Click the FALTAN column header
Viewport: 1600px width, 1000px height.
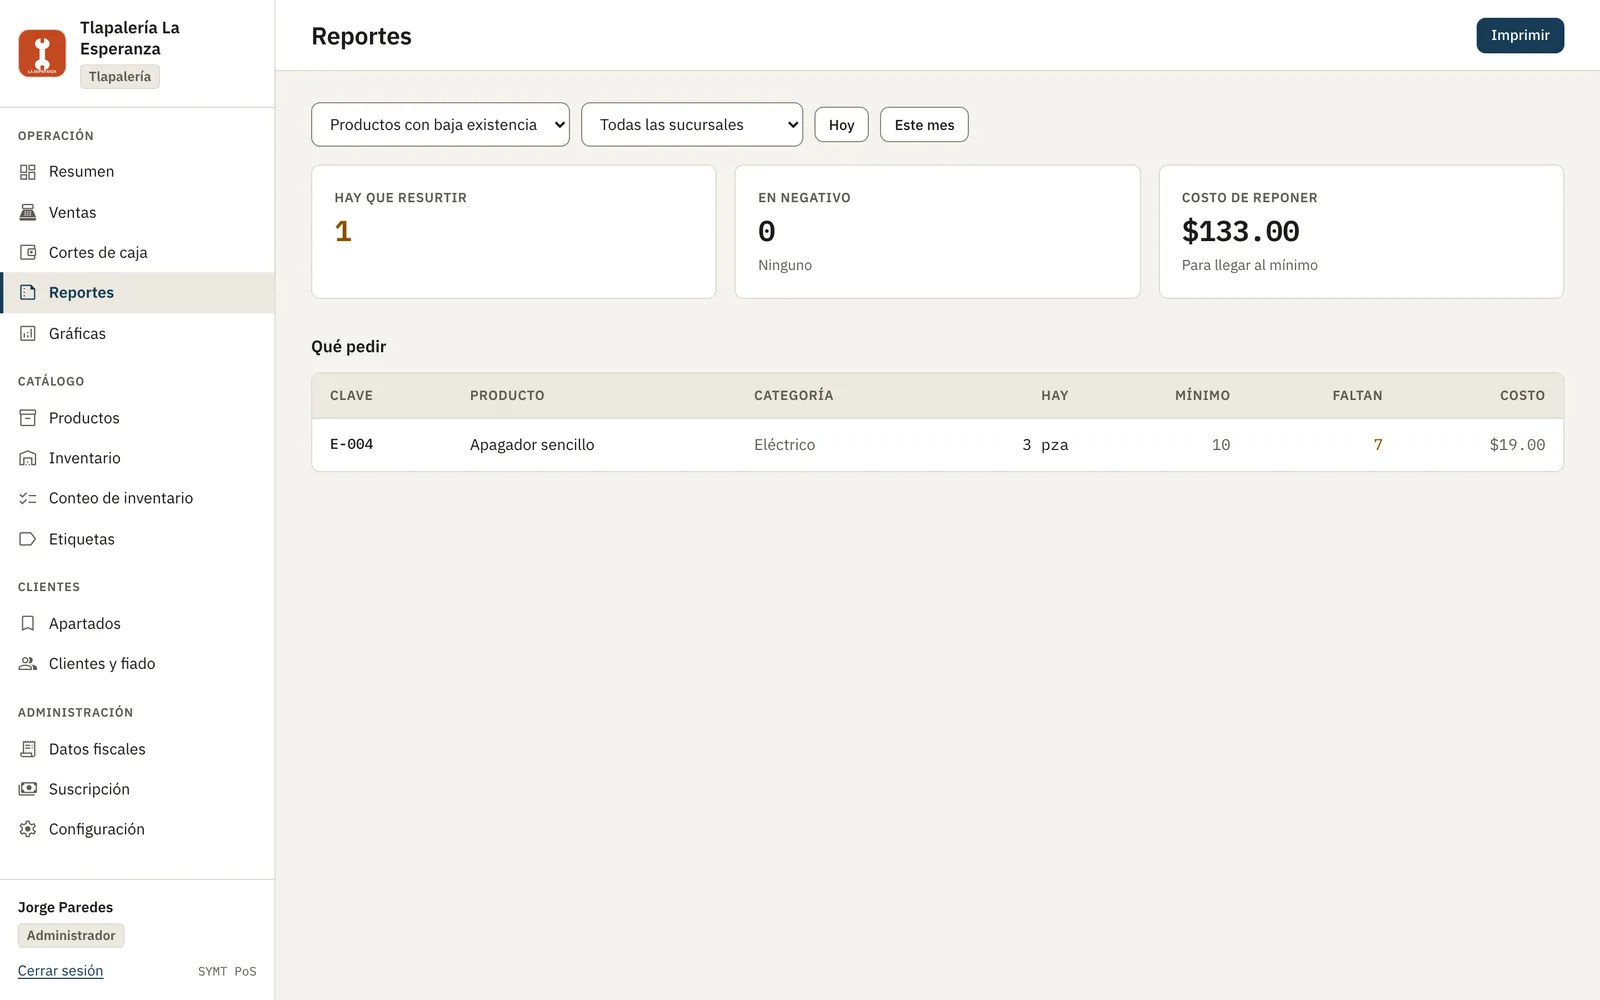(1357, 395)
